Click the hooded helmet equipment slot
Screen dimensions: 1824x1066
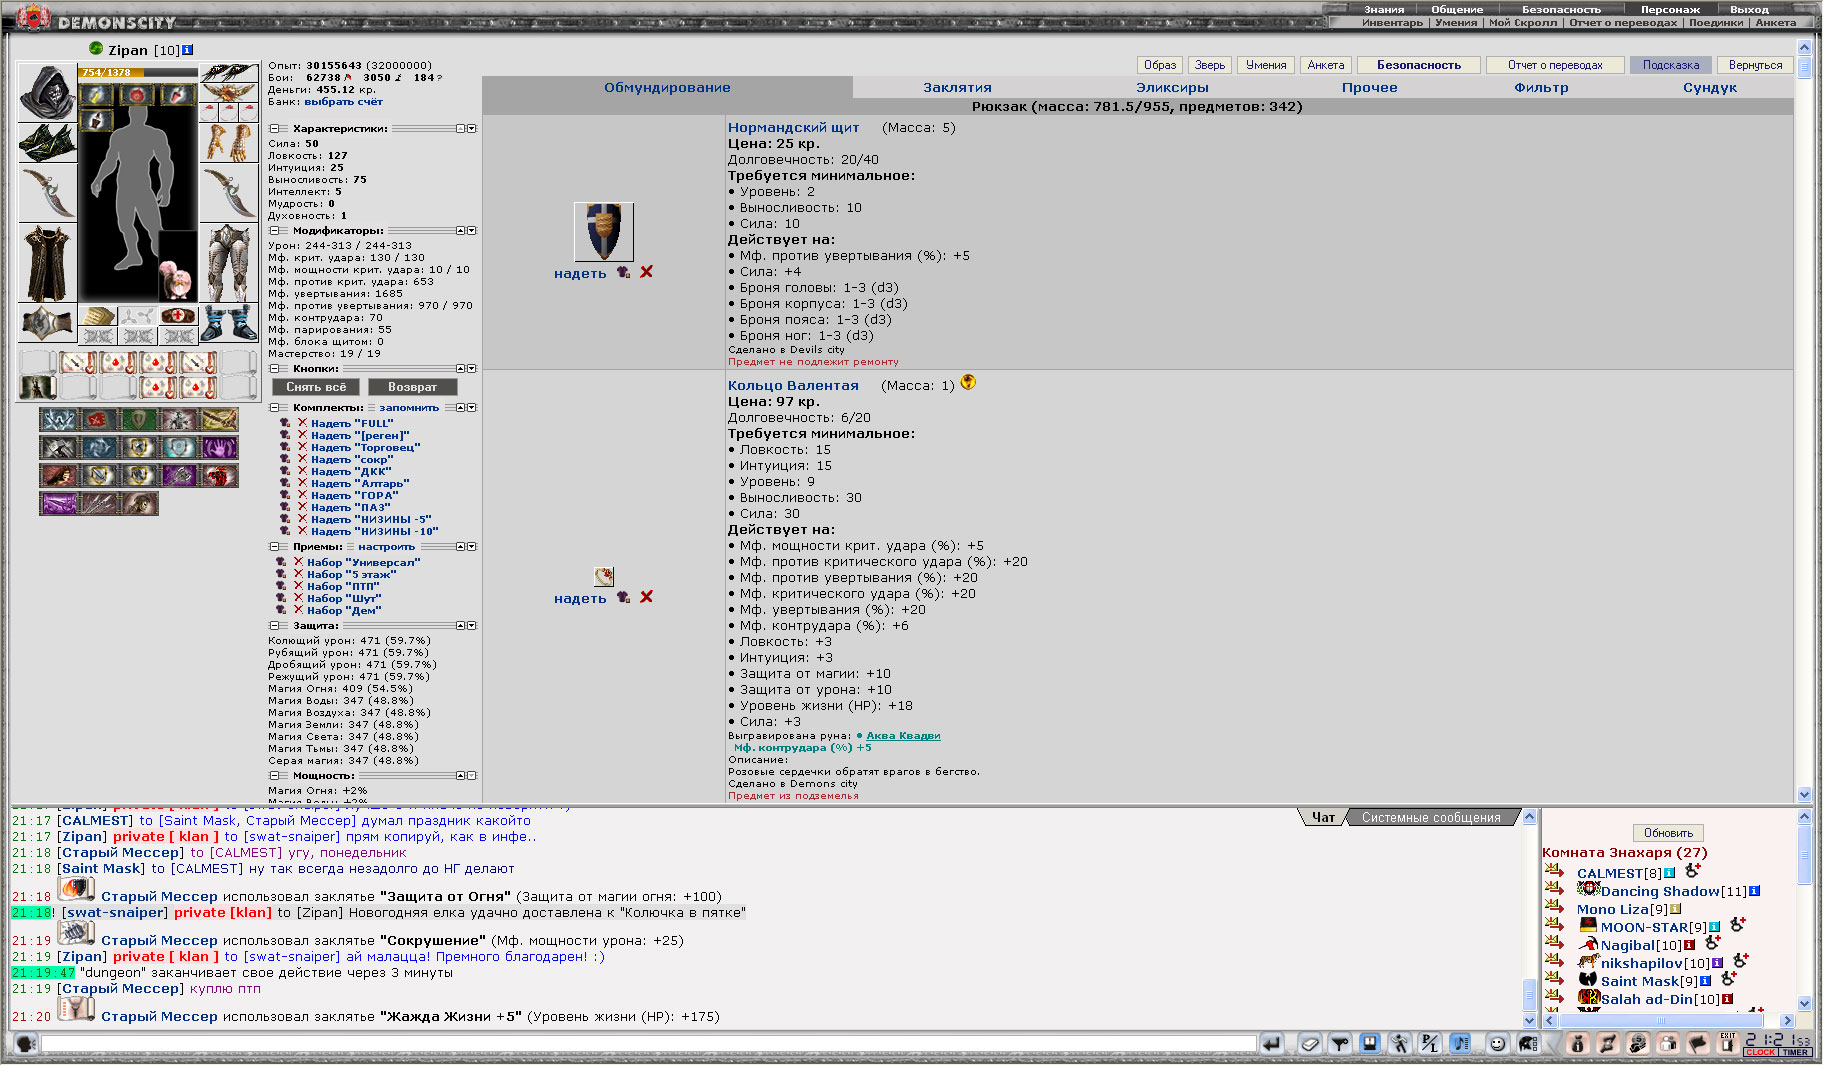pos(47,92)
